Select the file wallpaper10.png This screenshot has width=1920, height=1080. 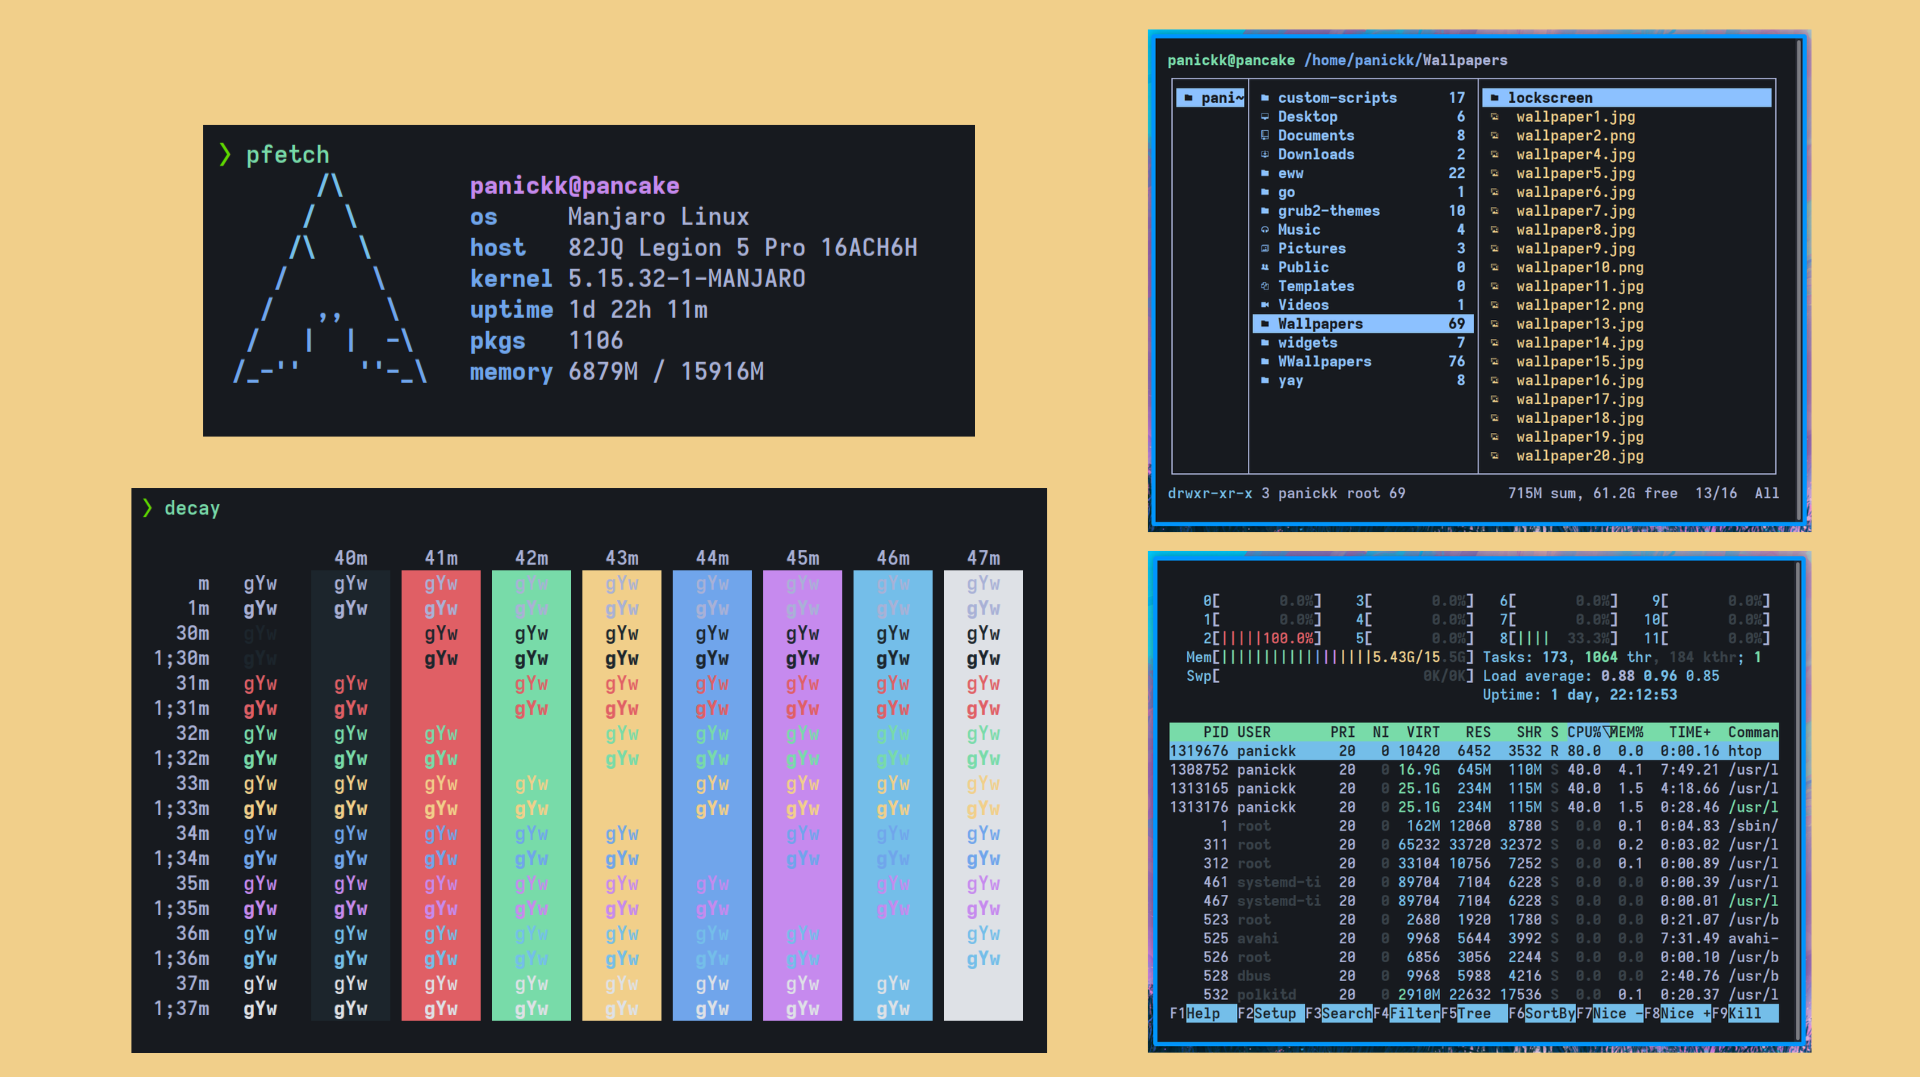coord(1579,268)
